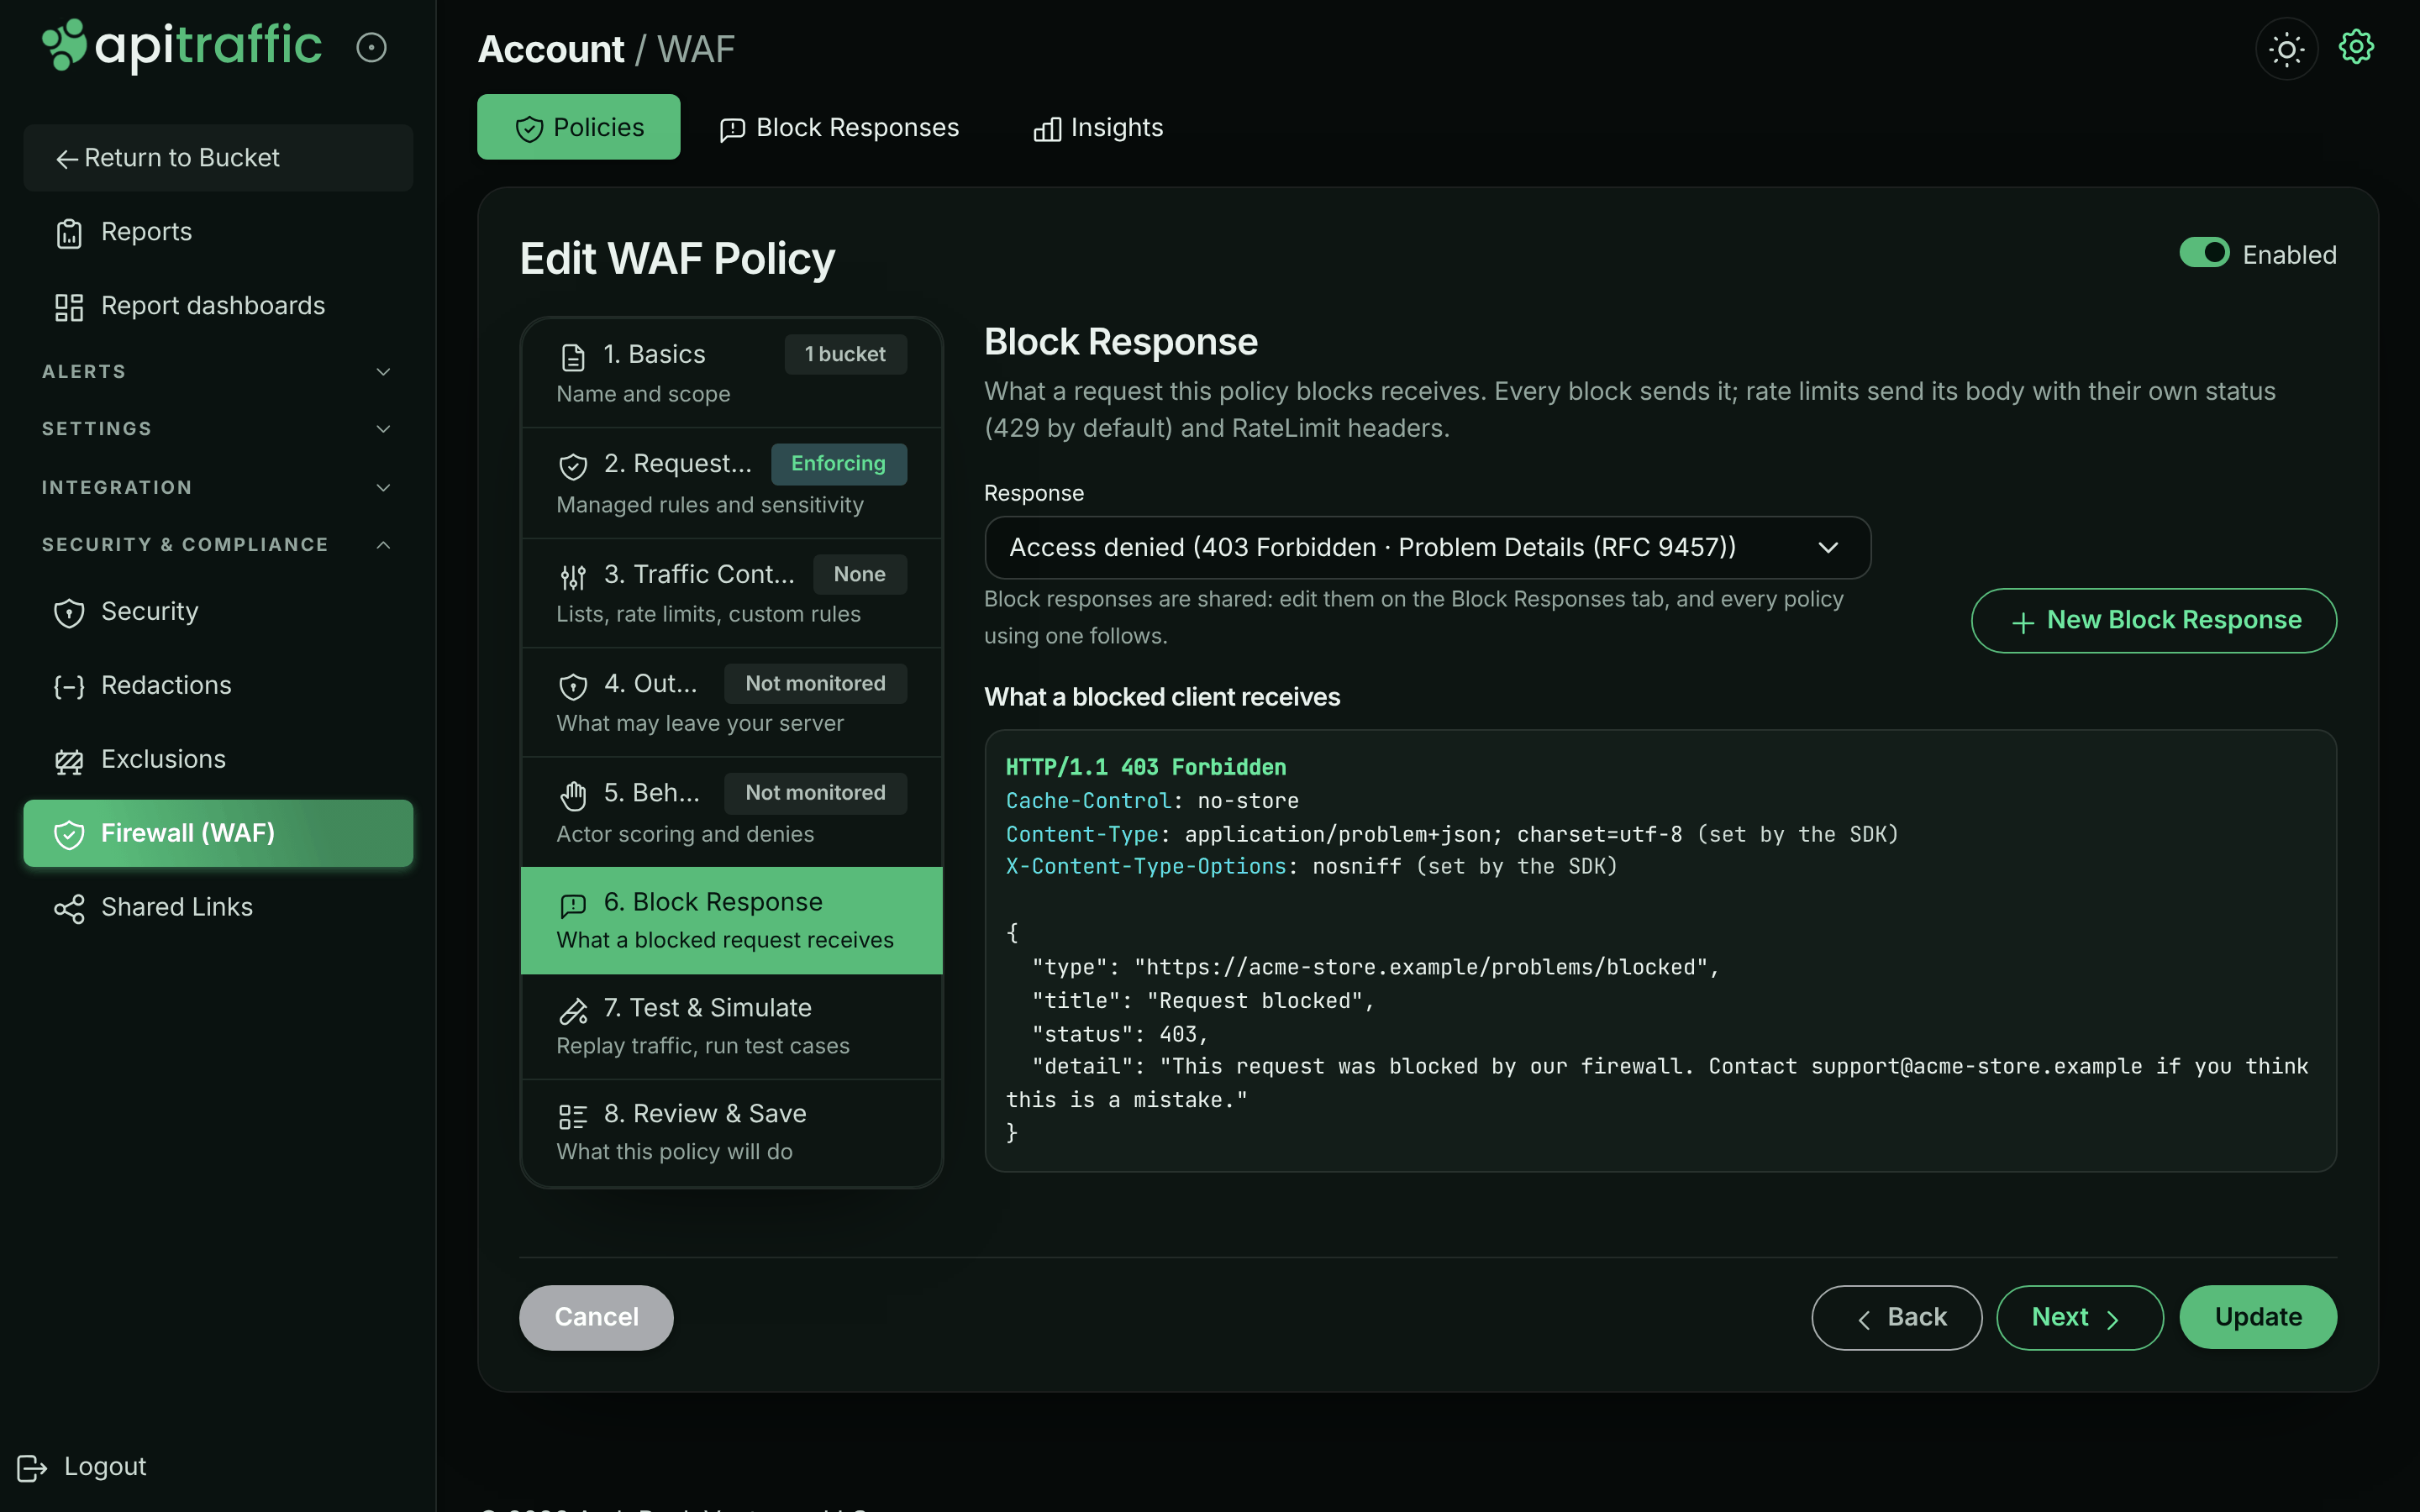Click the "Managed rules and sensitivity" subtitle
Screen dimensions: 2420x1512
point(710,505)
